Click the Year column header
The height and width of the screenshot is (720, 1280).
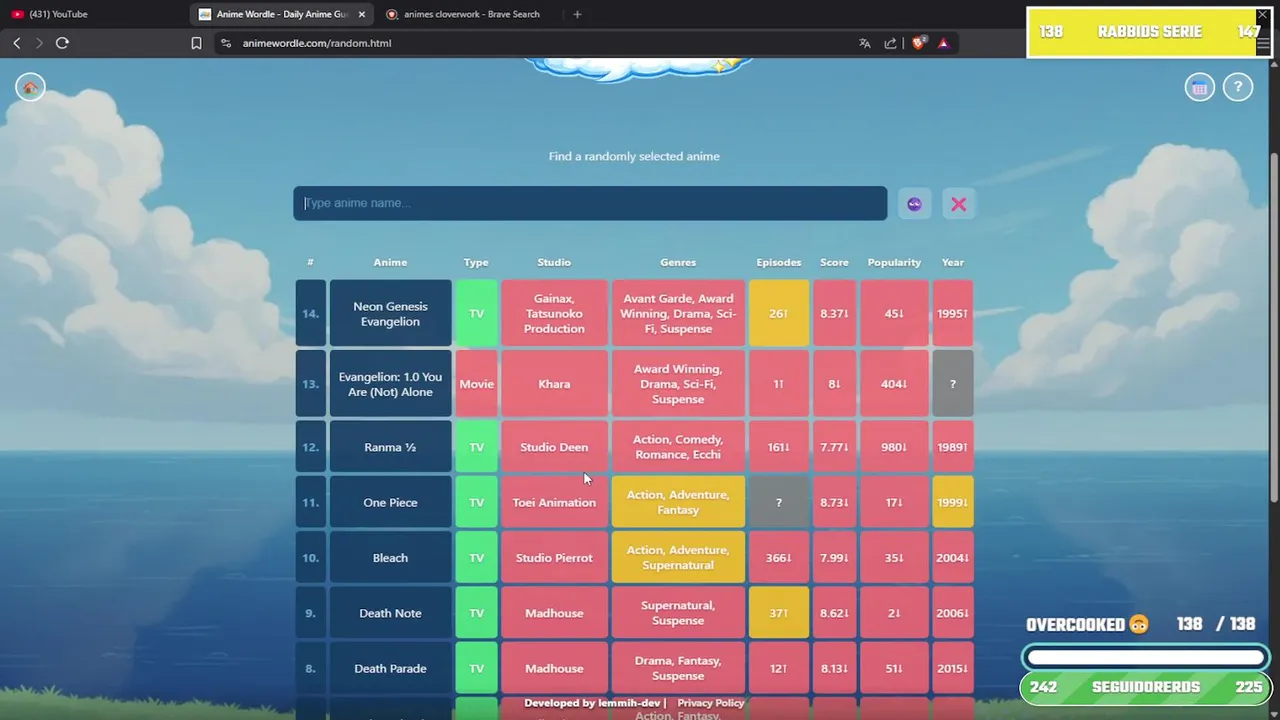click(x=953, y=262)
